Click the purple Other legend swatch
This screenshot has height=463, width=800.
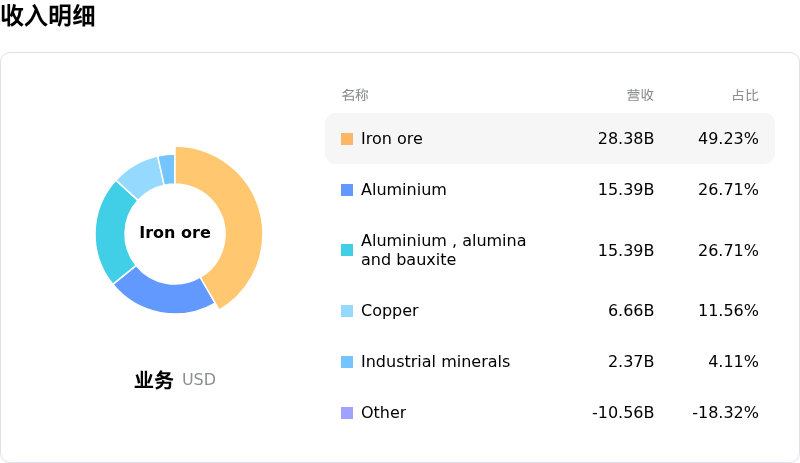(x=347, y=413)
